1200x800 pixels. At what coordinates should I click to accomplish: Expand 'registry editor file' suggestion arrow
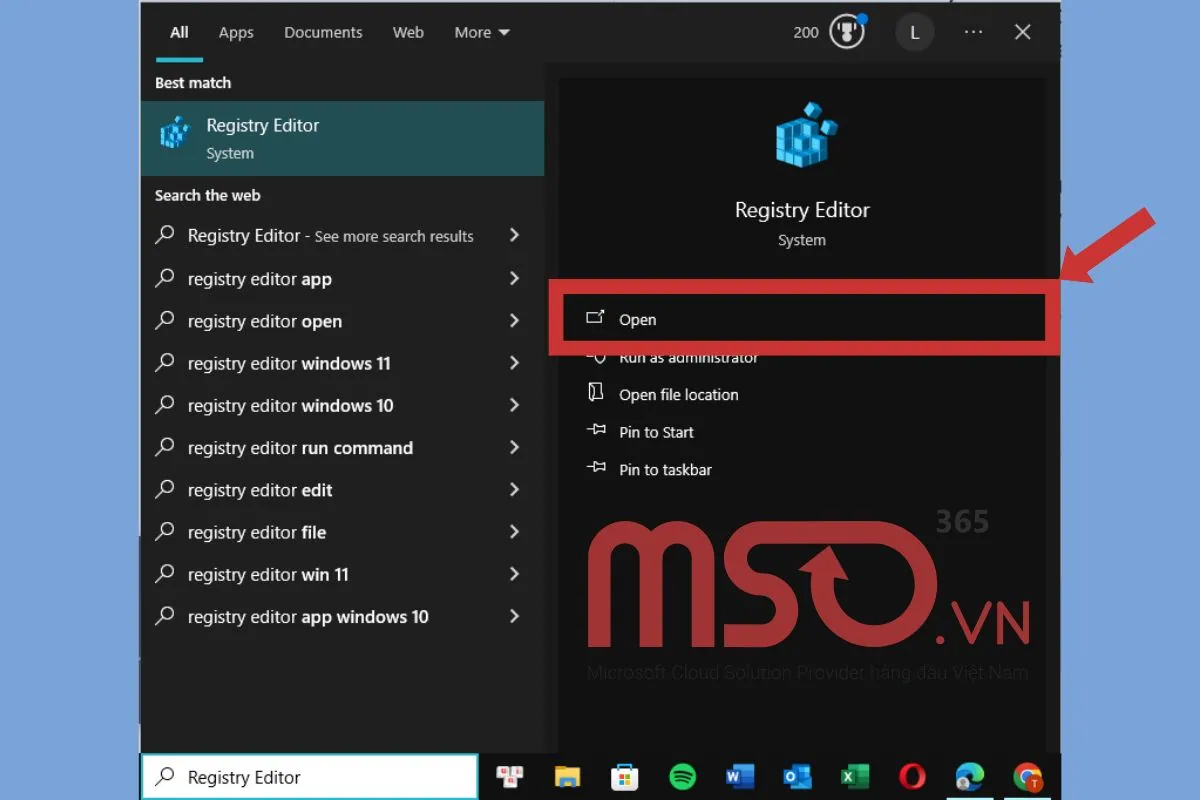[x=514, y=532]
